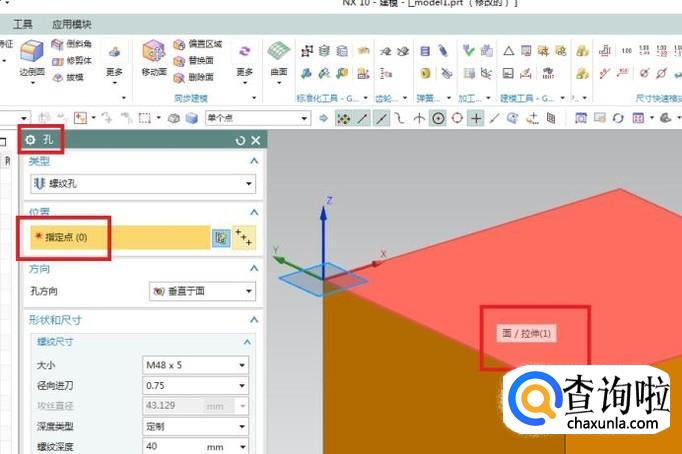This screenshot has width=682, height=454.
Task: Click the Edge Blend (边倒圆) tool
Action: point(32,58)
